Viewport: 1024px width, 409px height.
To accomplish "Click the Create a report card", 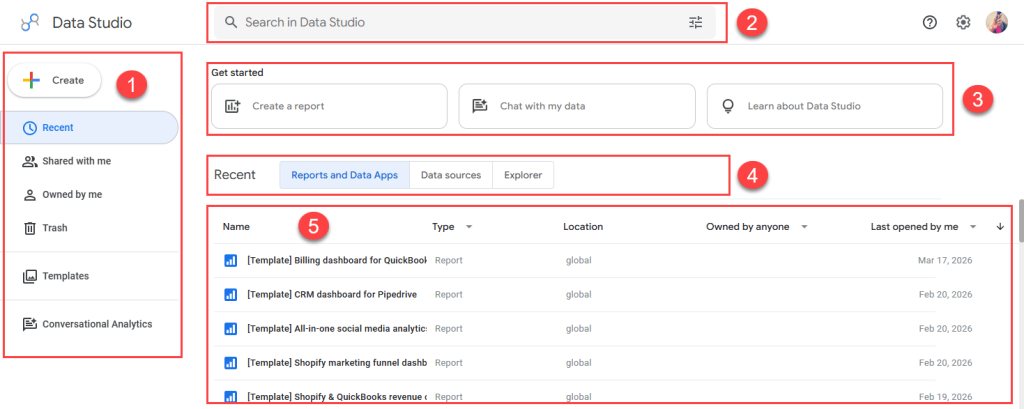I will coord(329,106).
